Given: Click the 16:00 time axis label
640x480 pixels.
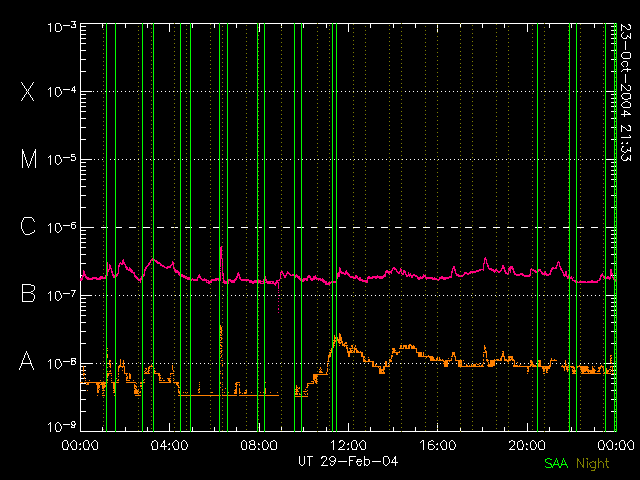Looking at the screenshot, I should [438, 445].
